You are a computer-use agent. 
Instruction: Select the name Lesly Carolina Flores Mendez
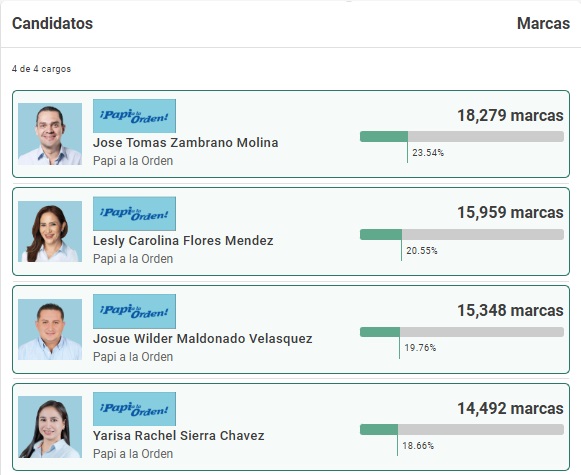tap(183, 240)
